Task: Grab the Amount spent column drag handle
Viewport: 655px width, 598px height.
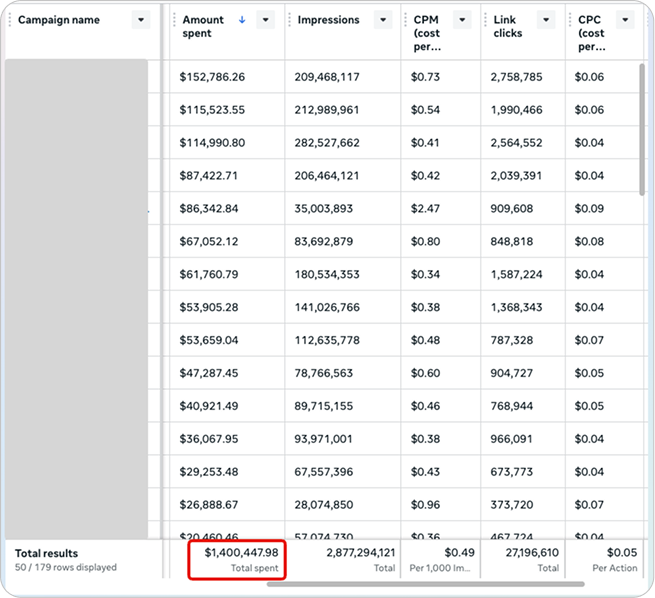Action: (174, 20)
